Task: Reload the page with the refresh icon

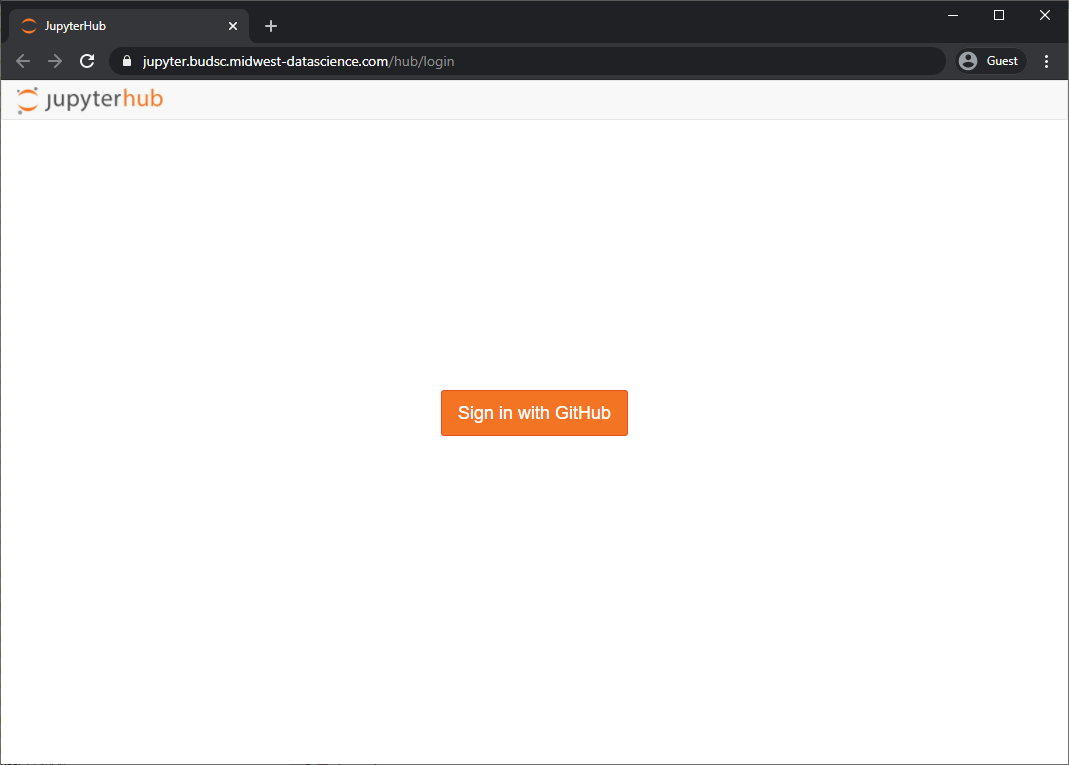Action: pos(87,61)
